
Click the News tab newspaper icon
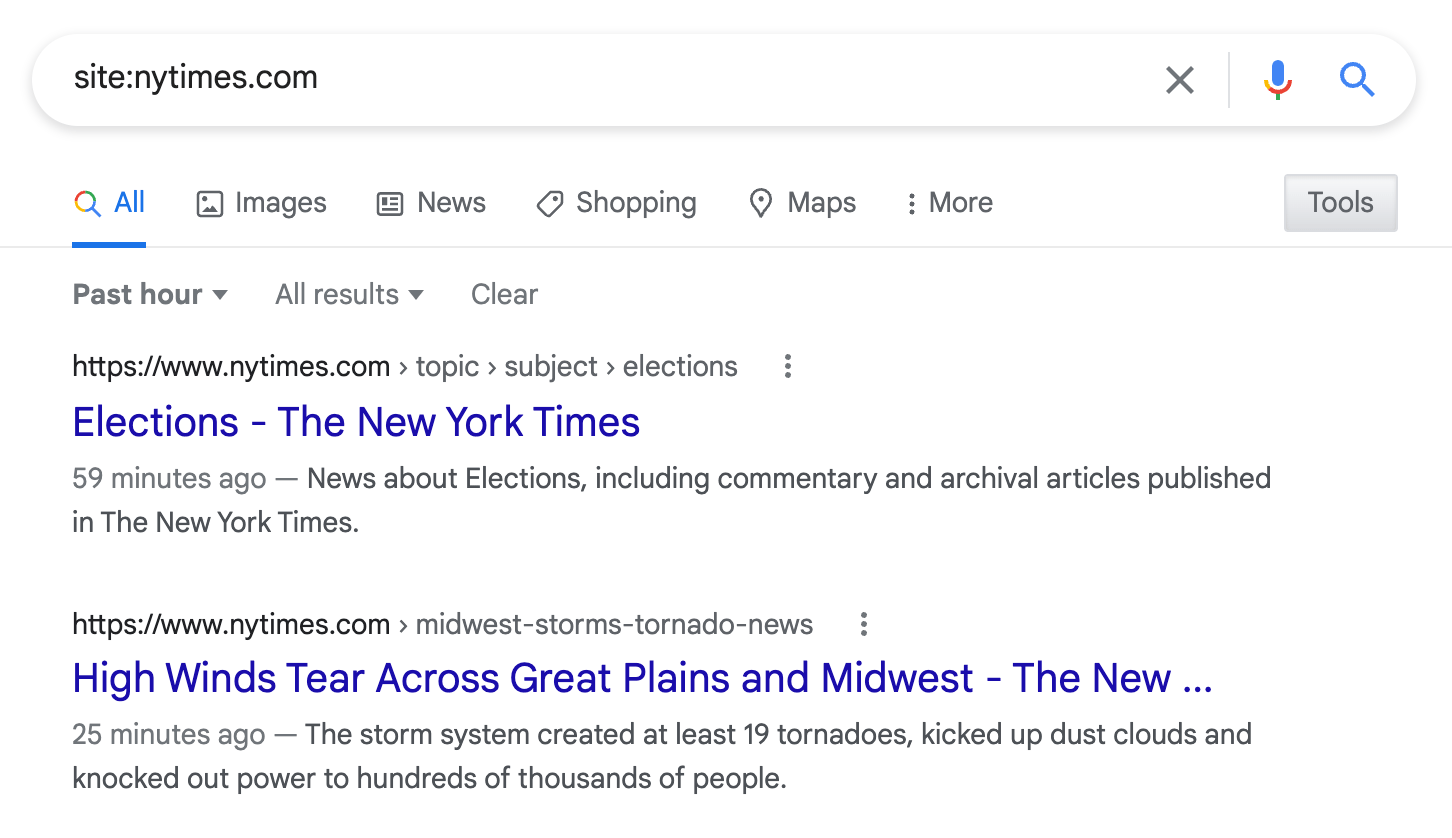point(390,203)
